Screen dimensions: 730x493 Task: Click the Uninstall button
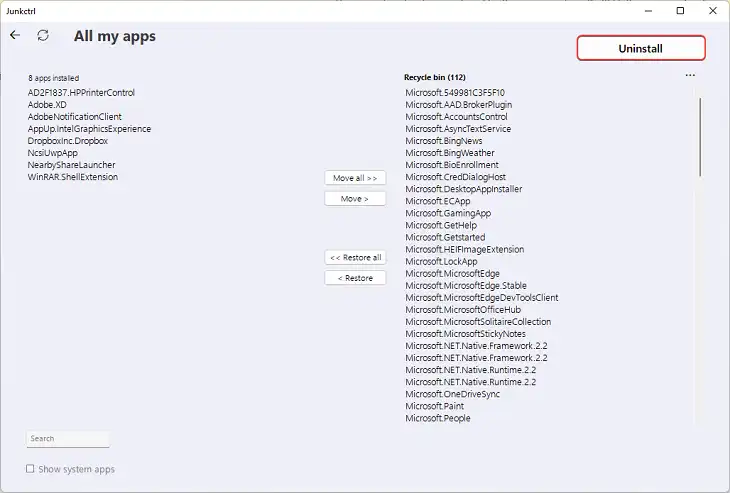click(641, 48)
